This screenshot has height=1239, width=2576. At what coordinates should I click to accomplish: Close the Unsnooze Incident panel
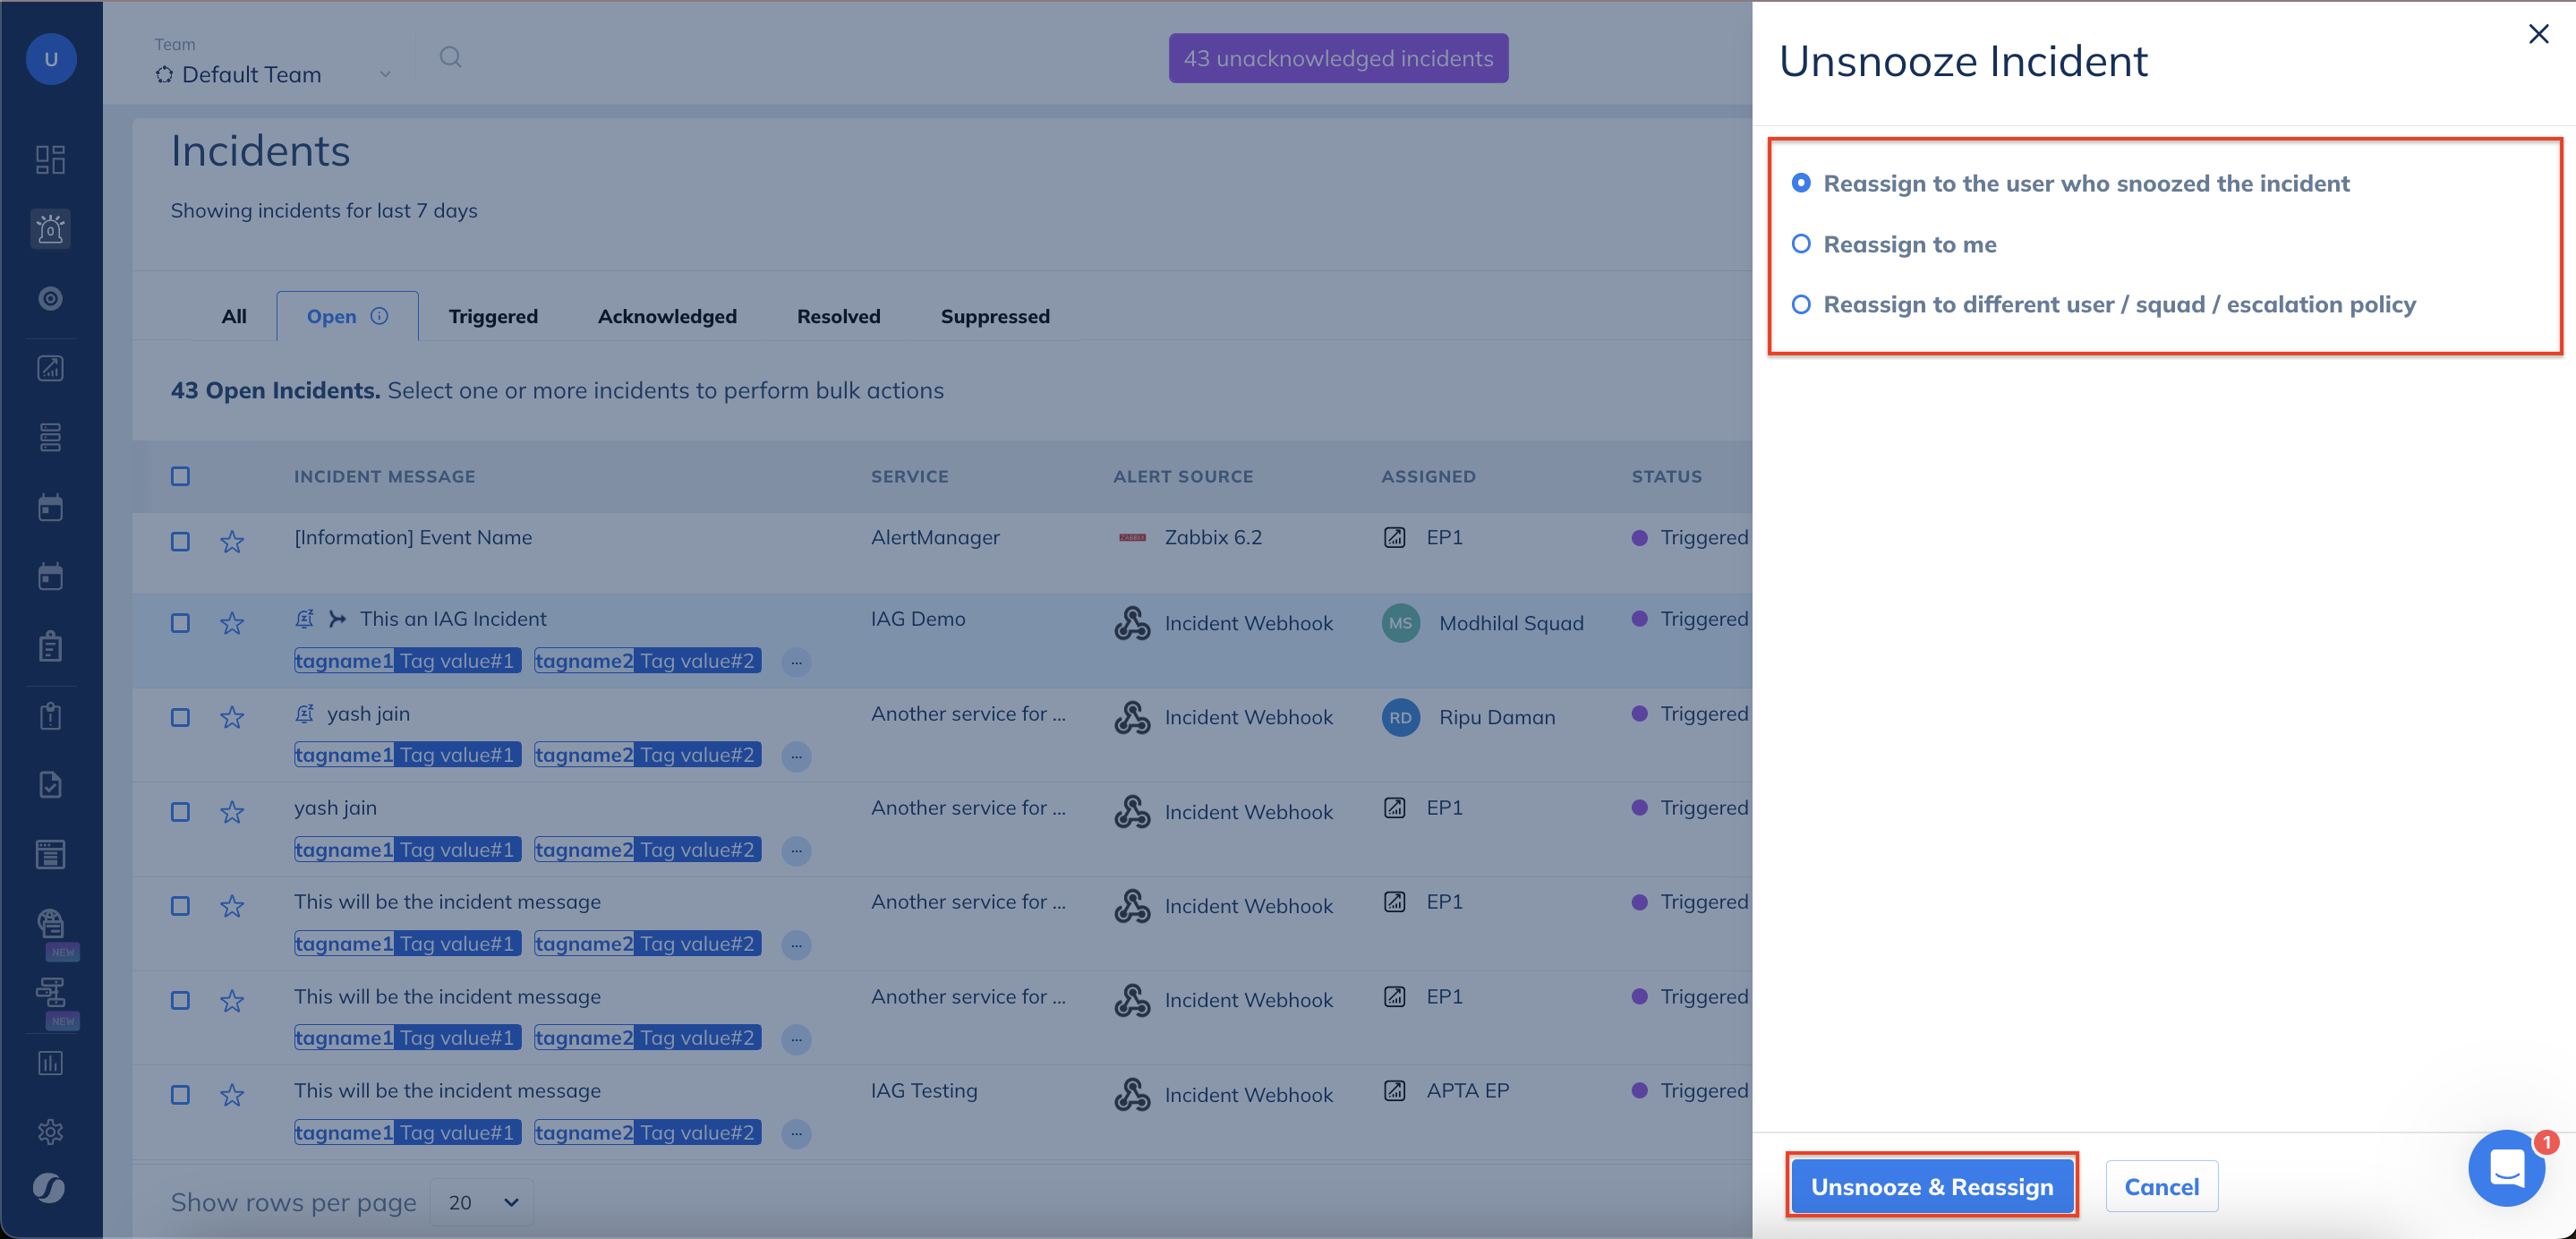click(x=2538, y=34)
